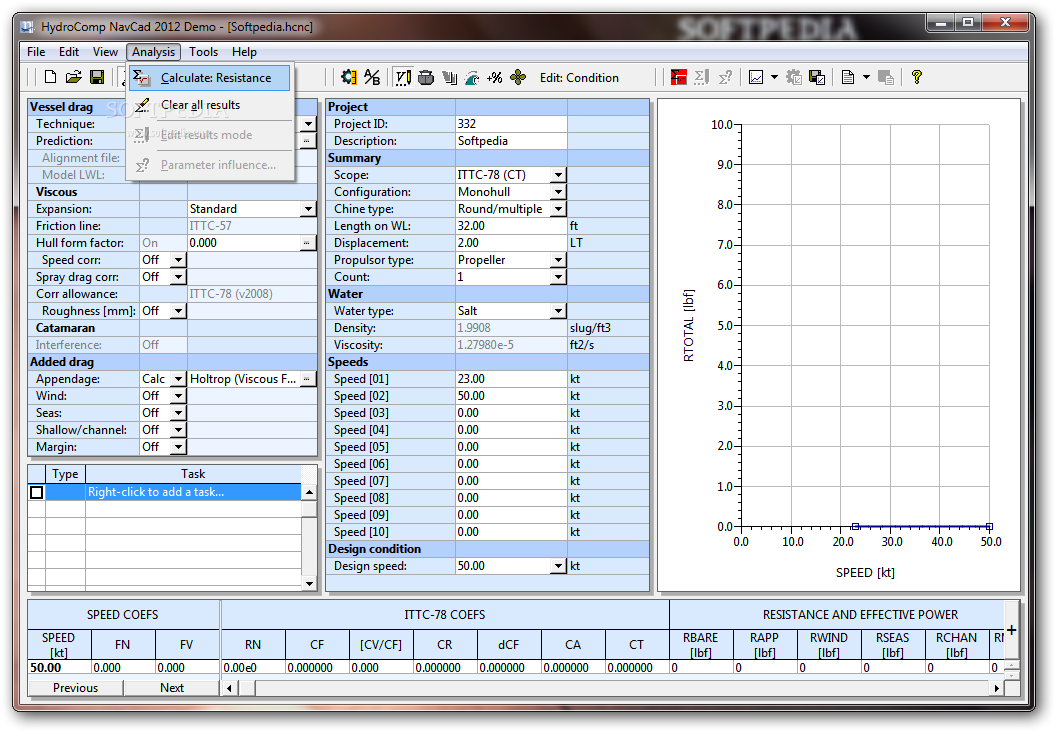Expand the Configuration Monohull dropdown
This screenshot has width=1056, height=732.
558,192
